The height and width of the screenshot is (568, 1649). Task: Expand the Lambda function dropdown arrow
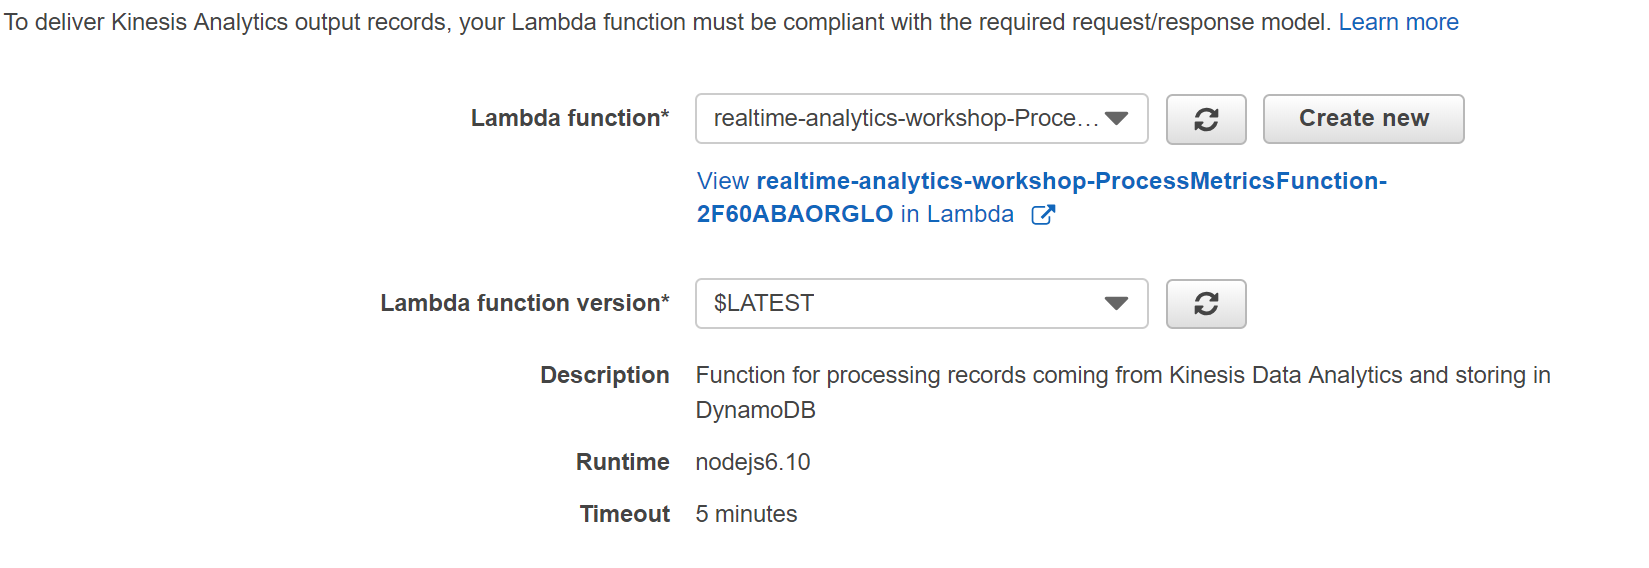(x=1117, y=119)
